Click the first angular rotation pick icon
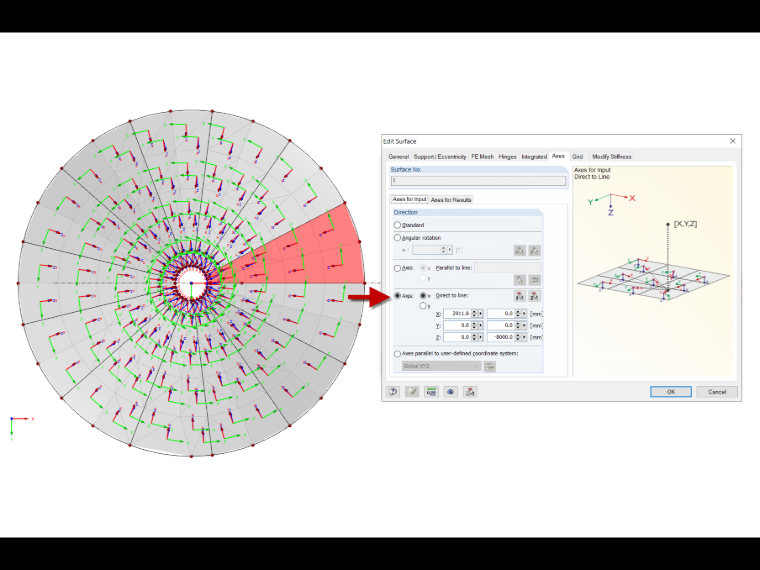Viewport: 760px width, 570px height. [520, 251]
